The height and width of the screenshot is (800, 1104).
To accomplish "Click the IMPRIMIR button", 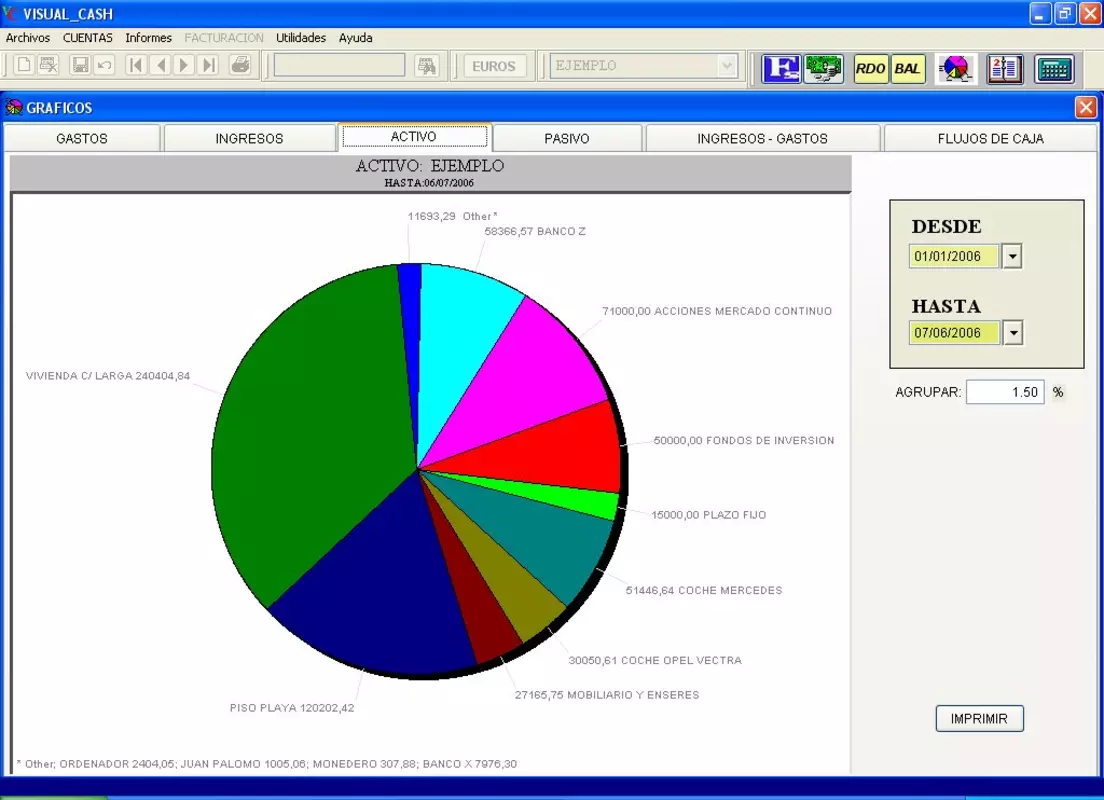I will tap(979, 718).
